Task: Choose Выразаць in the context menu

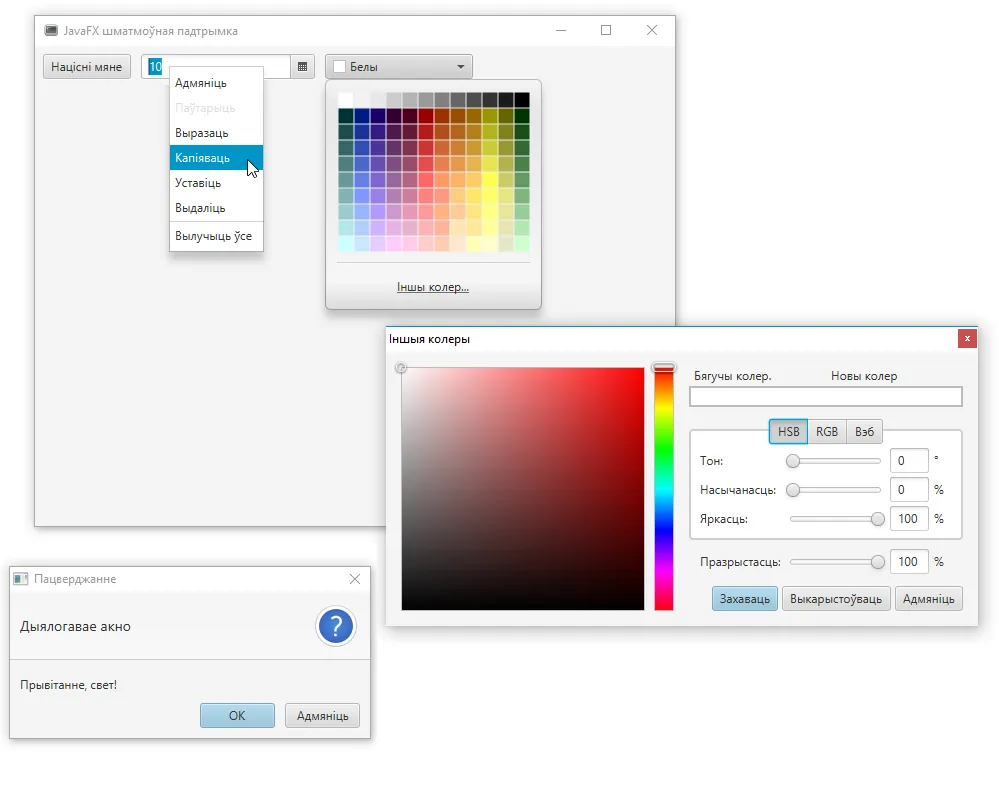Action: pyautogui.click(x=216, y=133)
